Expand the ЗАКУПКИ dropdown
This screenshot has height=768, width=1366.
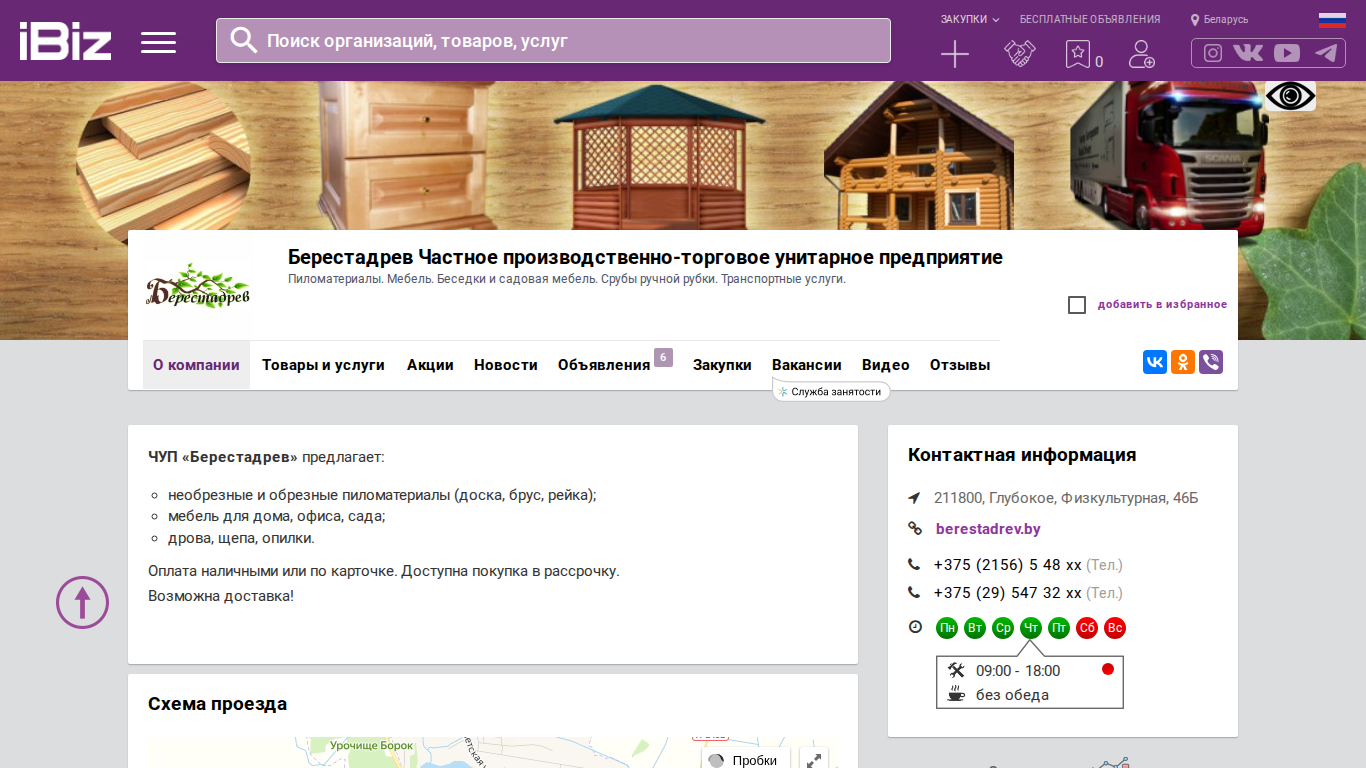[970, 19]
